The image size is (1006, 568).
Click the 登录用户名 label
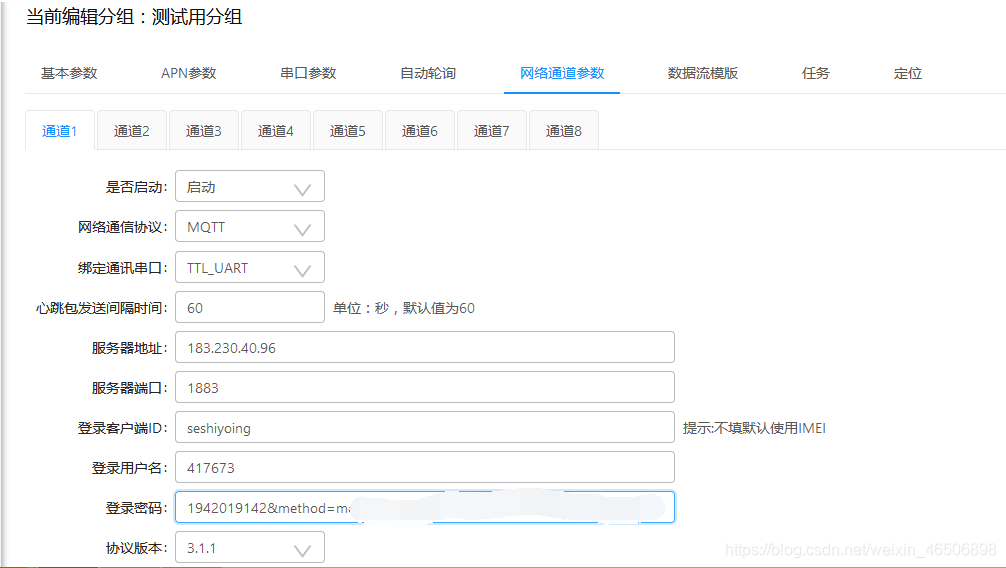pyautogui.click(x=129, y=468)
